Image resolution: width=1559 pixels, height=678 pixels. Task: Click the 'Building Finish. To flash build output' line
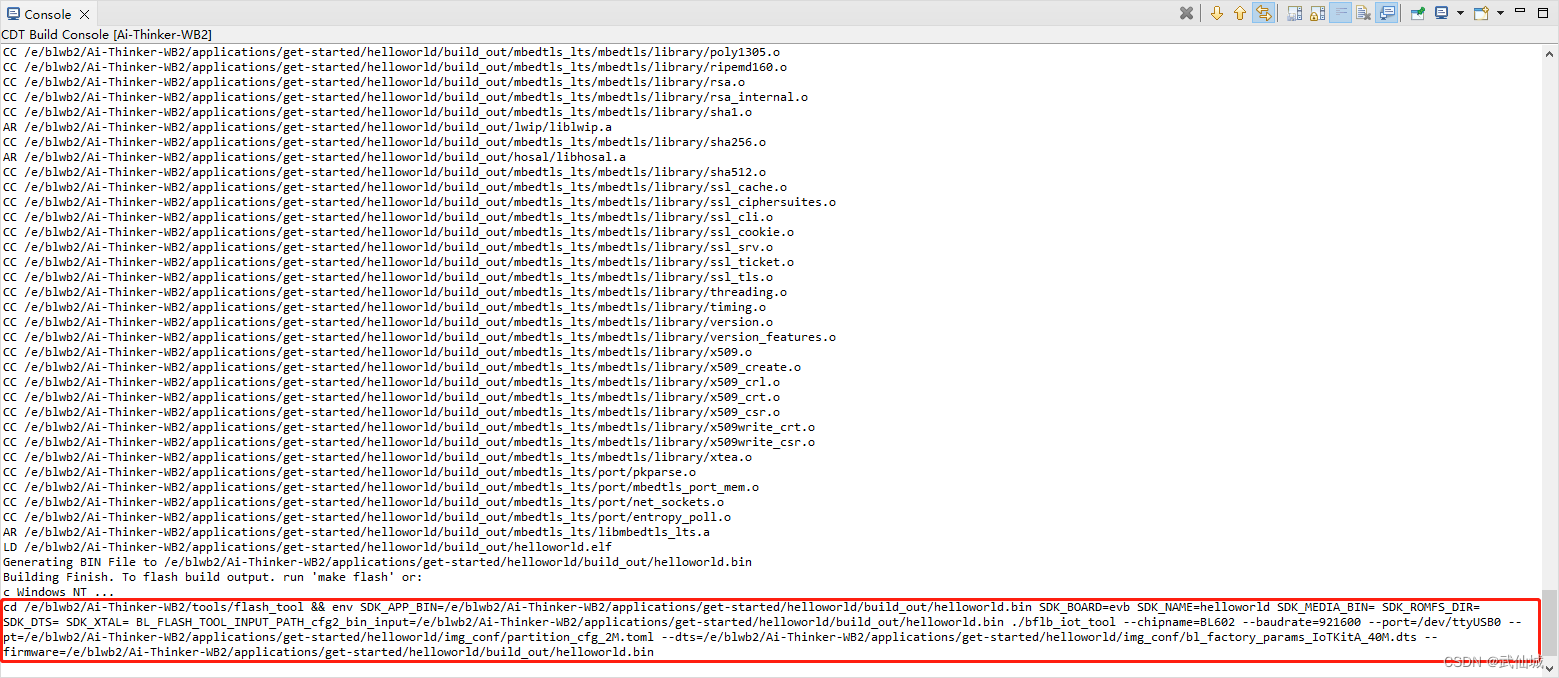coord(212,577)
